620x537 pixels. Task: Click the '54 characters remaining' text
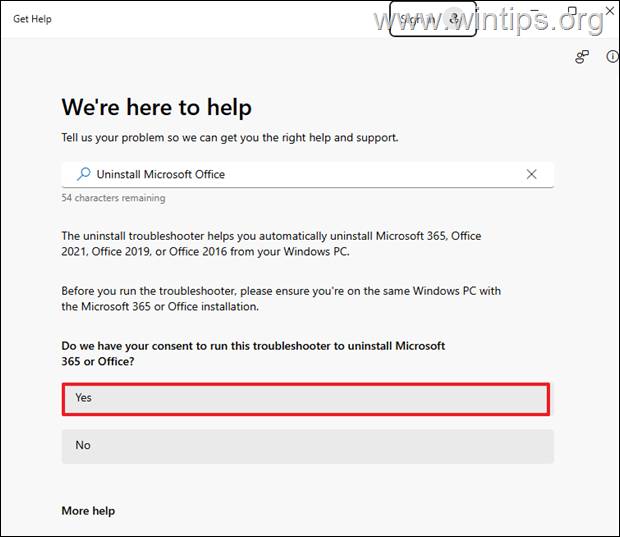click(113, 198)
